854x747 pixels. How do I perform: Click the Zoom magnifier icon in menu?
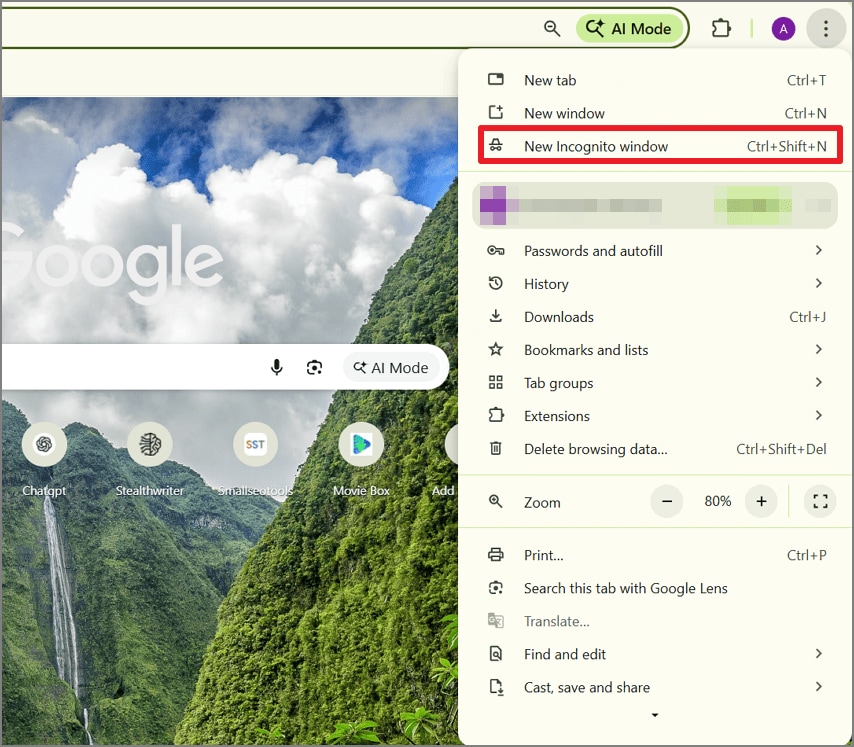coord(496,501)
